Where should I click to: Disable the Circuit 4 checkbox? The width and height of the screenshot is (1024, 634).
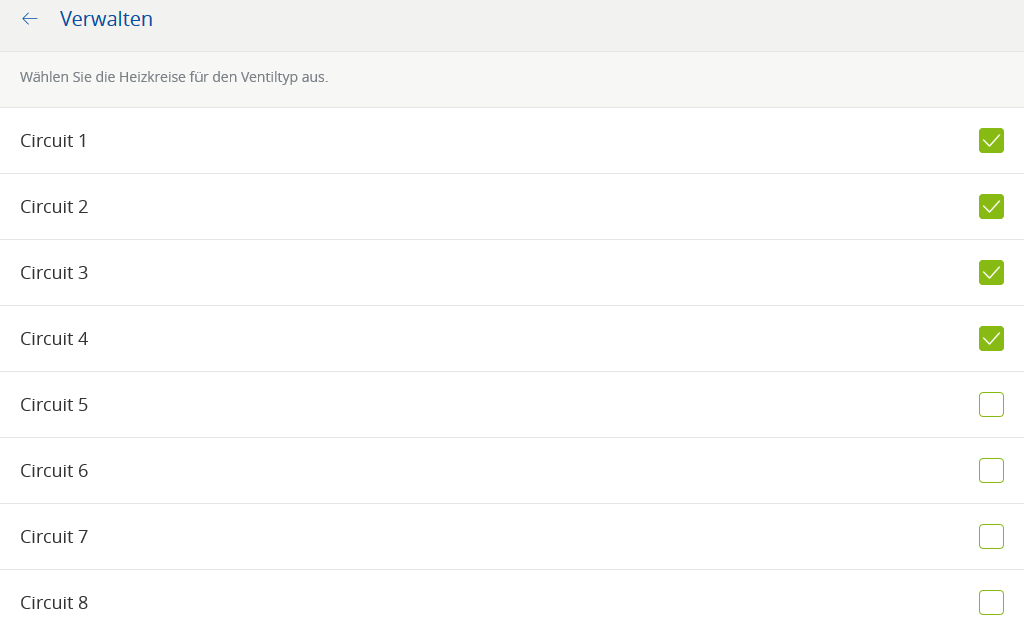(x=991, y=339)
